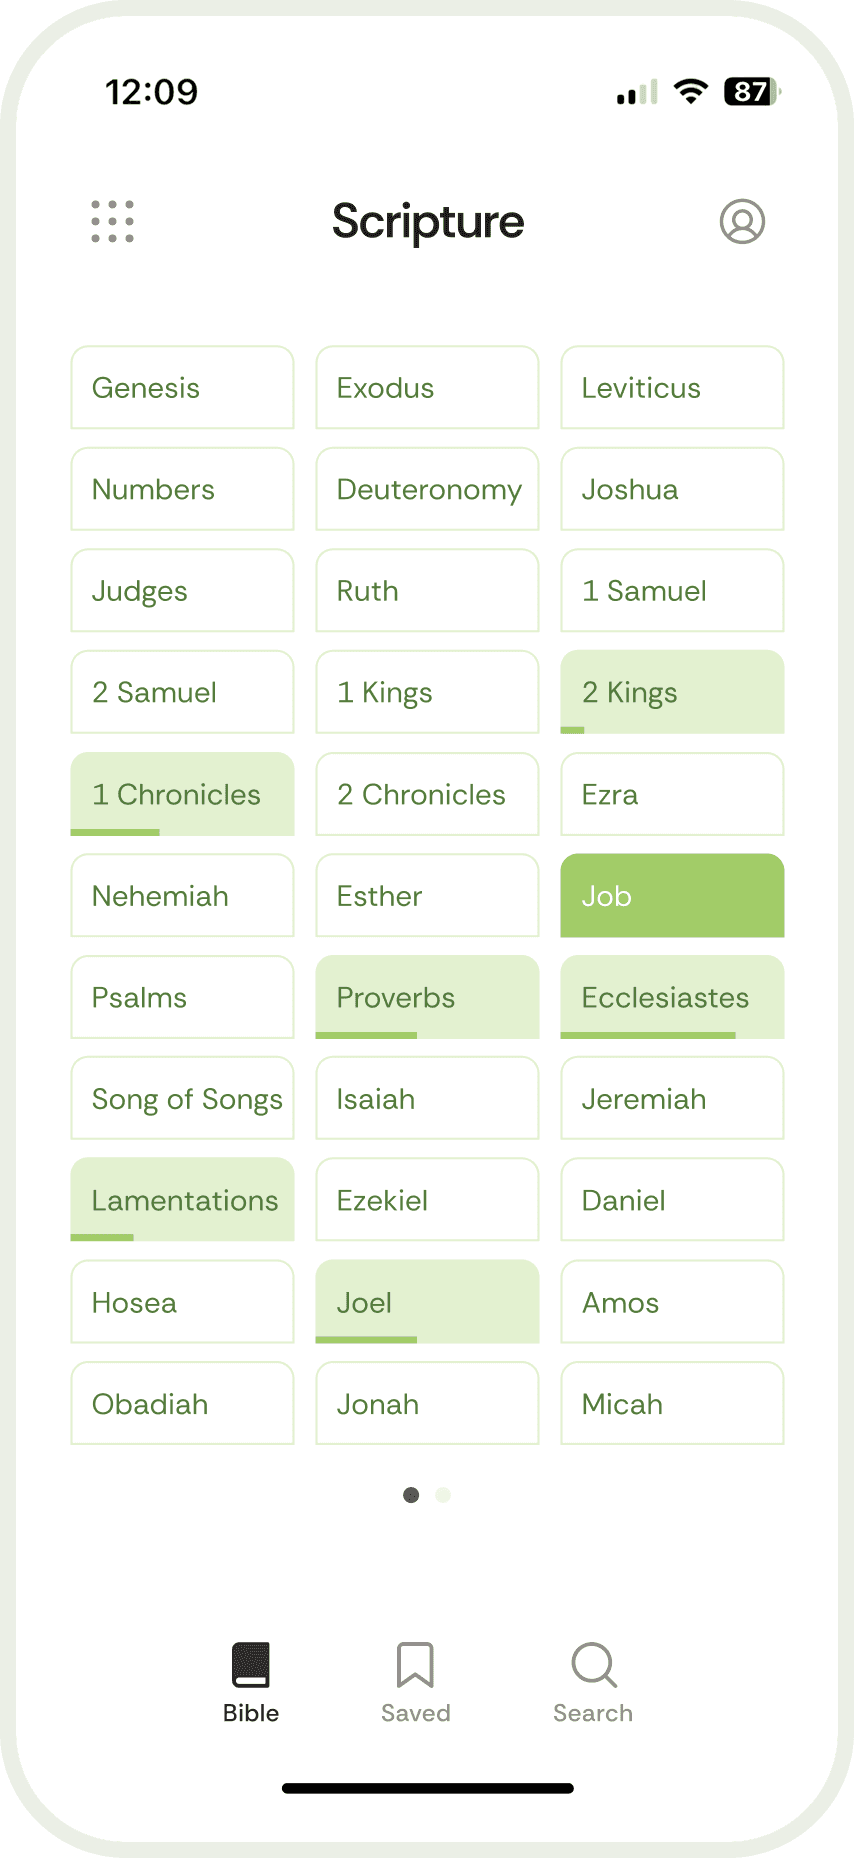
Task: Continue reading 1 Chronicles
Action: tap(182, 795)
